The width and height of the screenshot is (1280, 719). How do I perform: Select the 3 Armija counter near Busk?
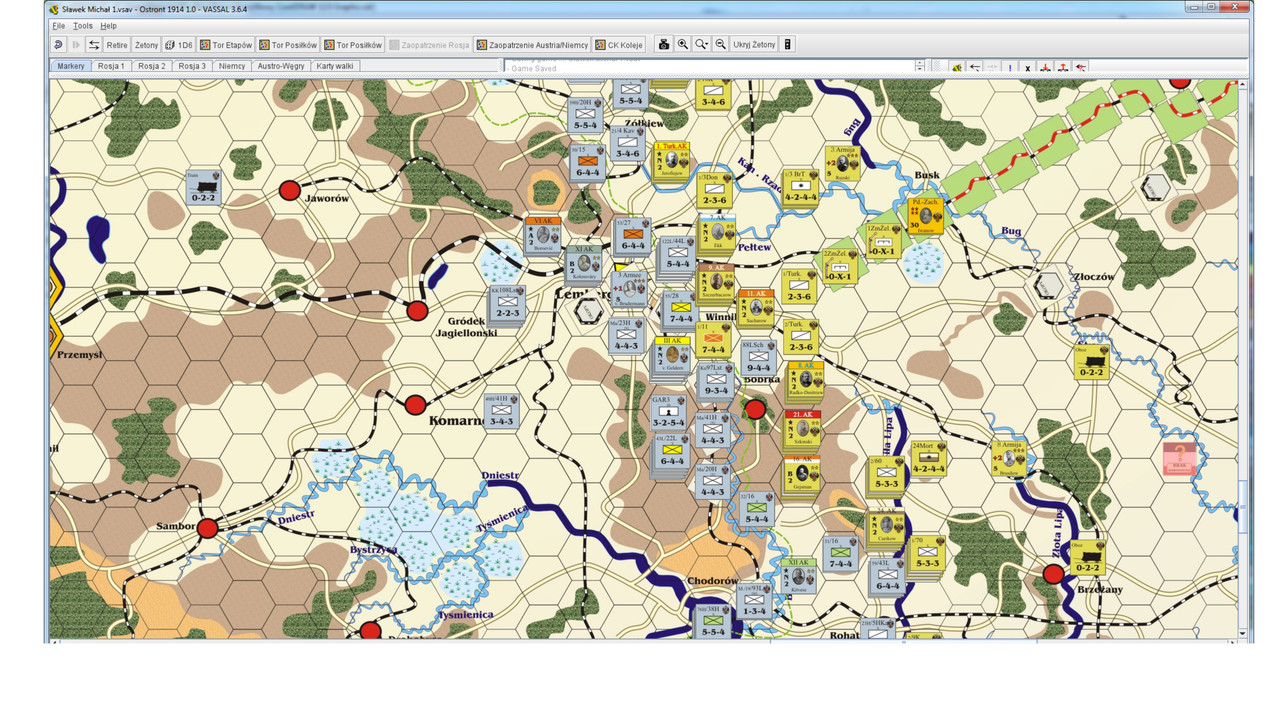[x=844, y=163]
